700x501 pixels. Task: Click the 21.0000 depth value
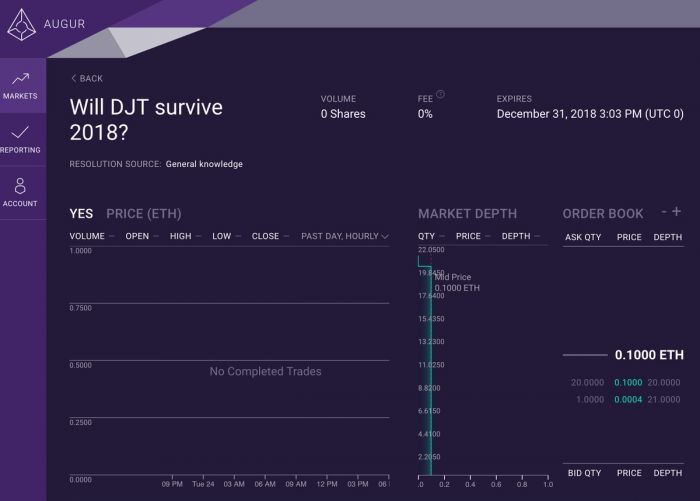tap(664, 400)
